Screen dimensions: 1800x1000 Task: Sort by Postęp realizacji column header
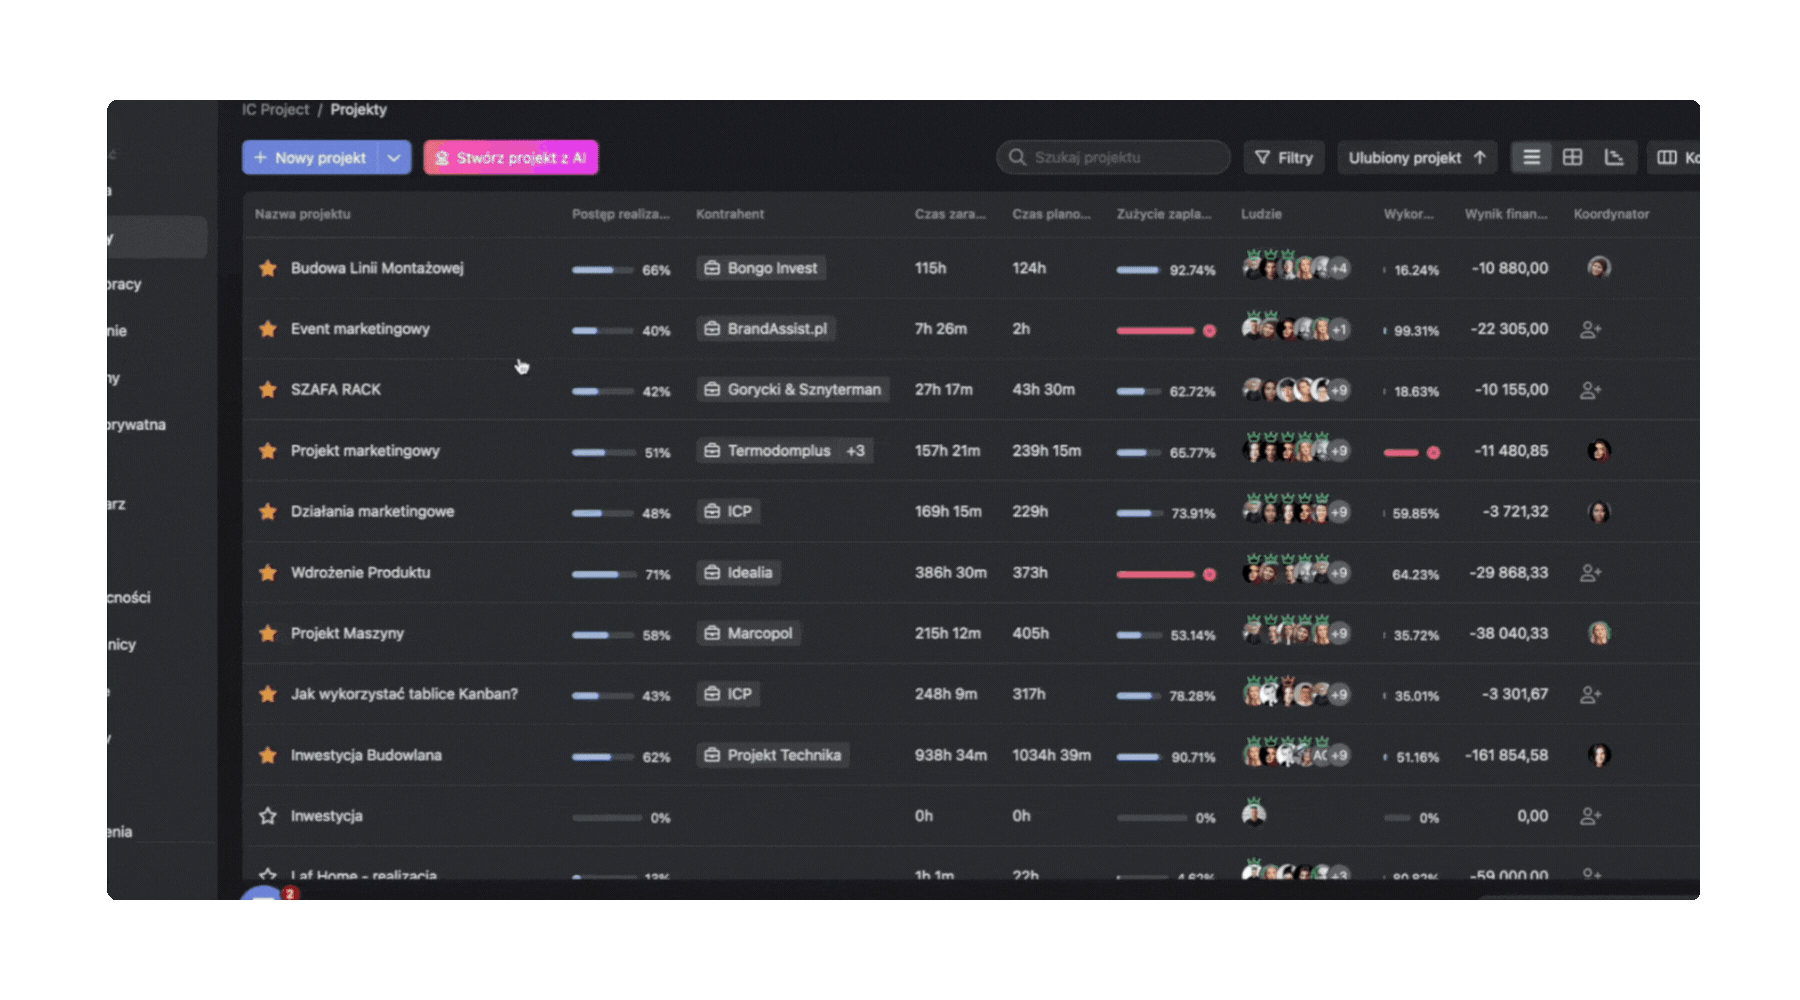point(621,214)
